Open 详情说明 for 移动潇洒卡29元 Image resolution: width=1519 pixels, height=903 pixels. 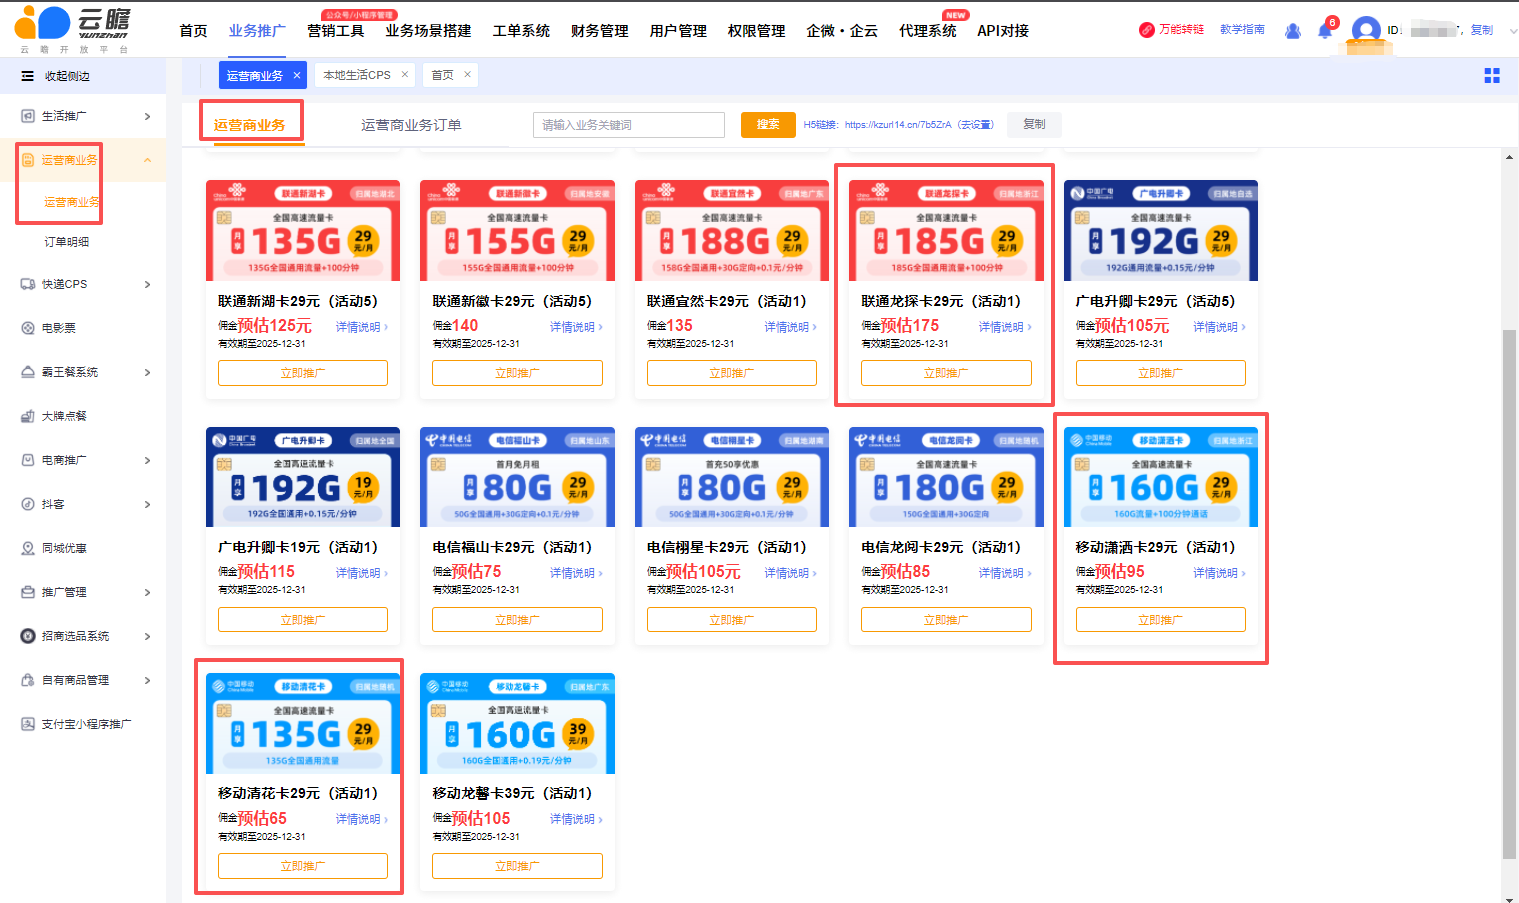[x=1218, y=573]
